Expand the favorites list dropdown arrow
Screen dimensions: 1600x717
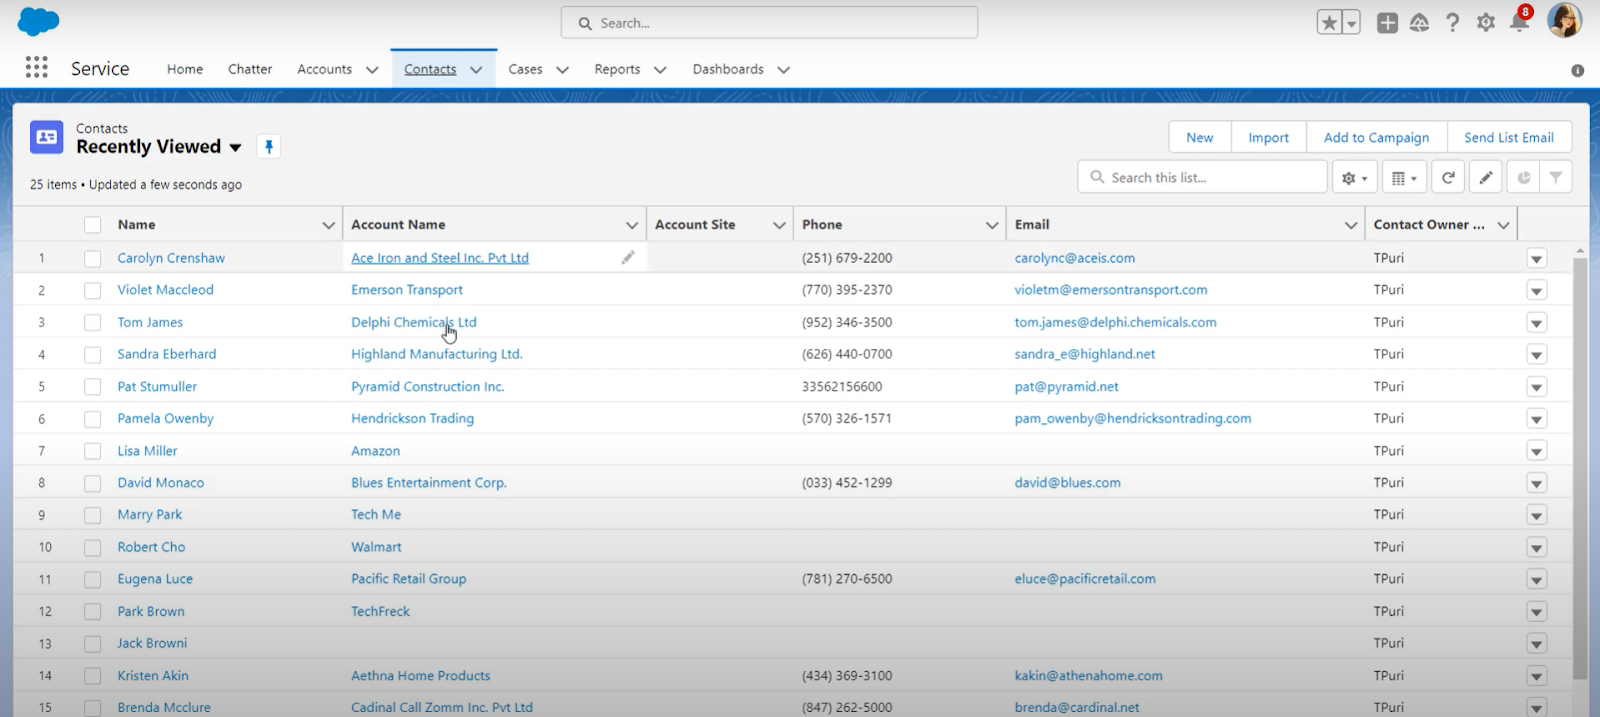click(1352, 22)
